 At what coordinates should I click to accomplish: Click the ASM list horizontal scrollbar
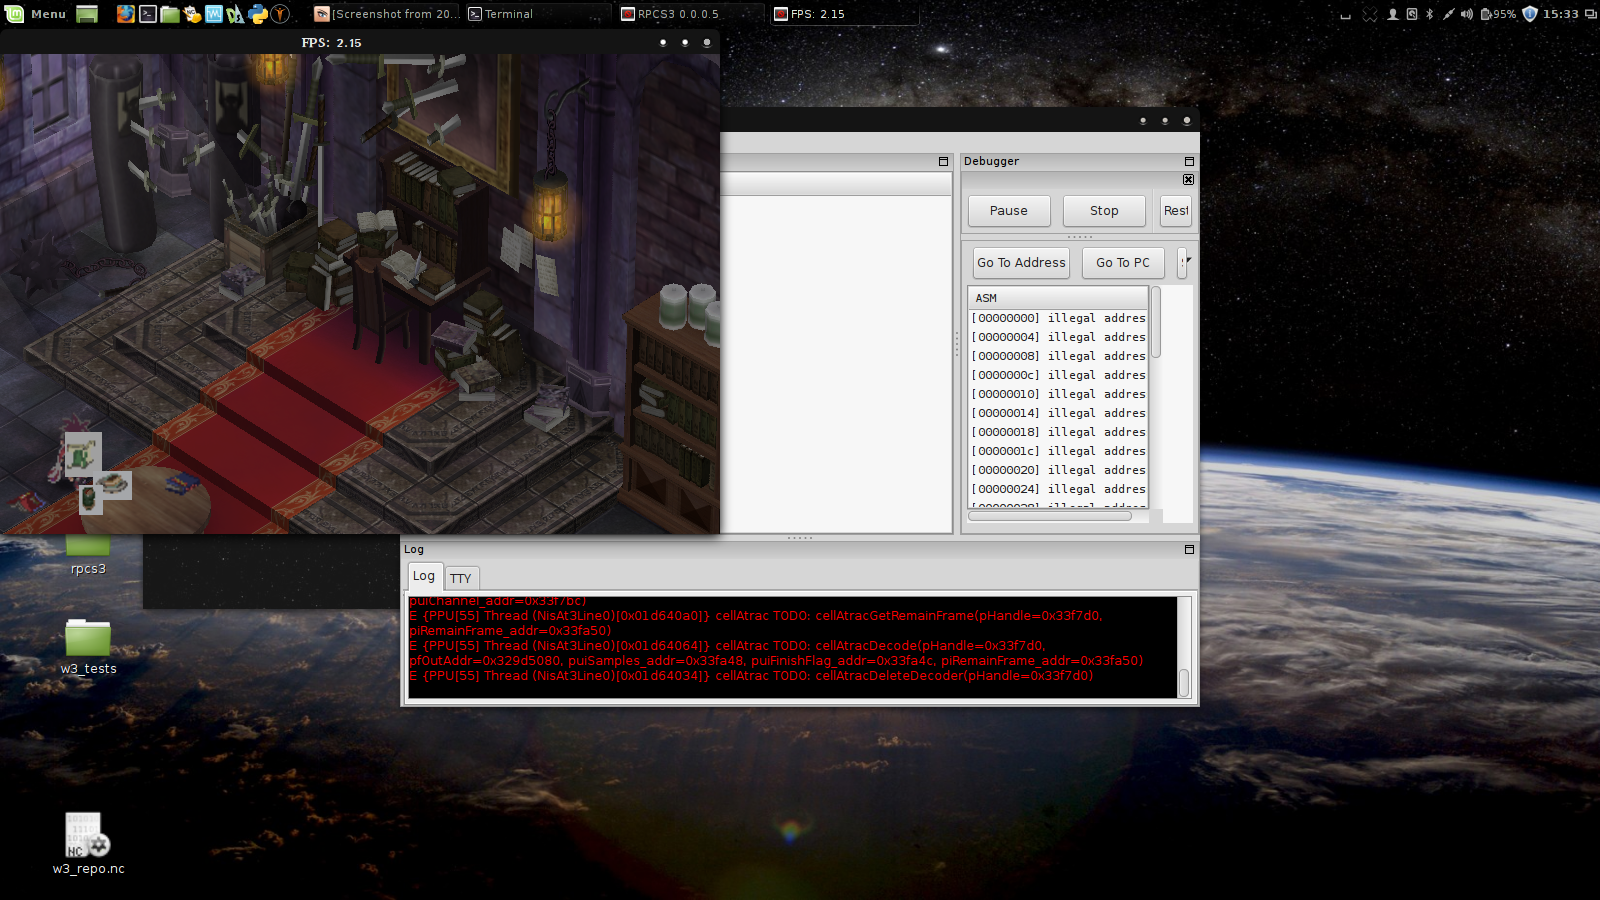click(1050, 516)
